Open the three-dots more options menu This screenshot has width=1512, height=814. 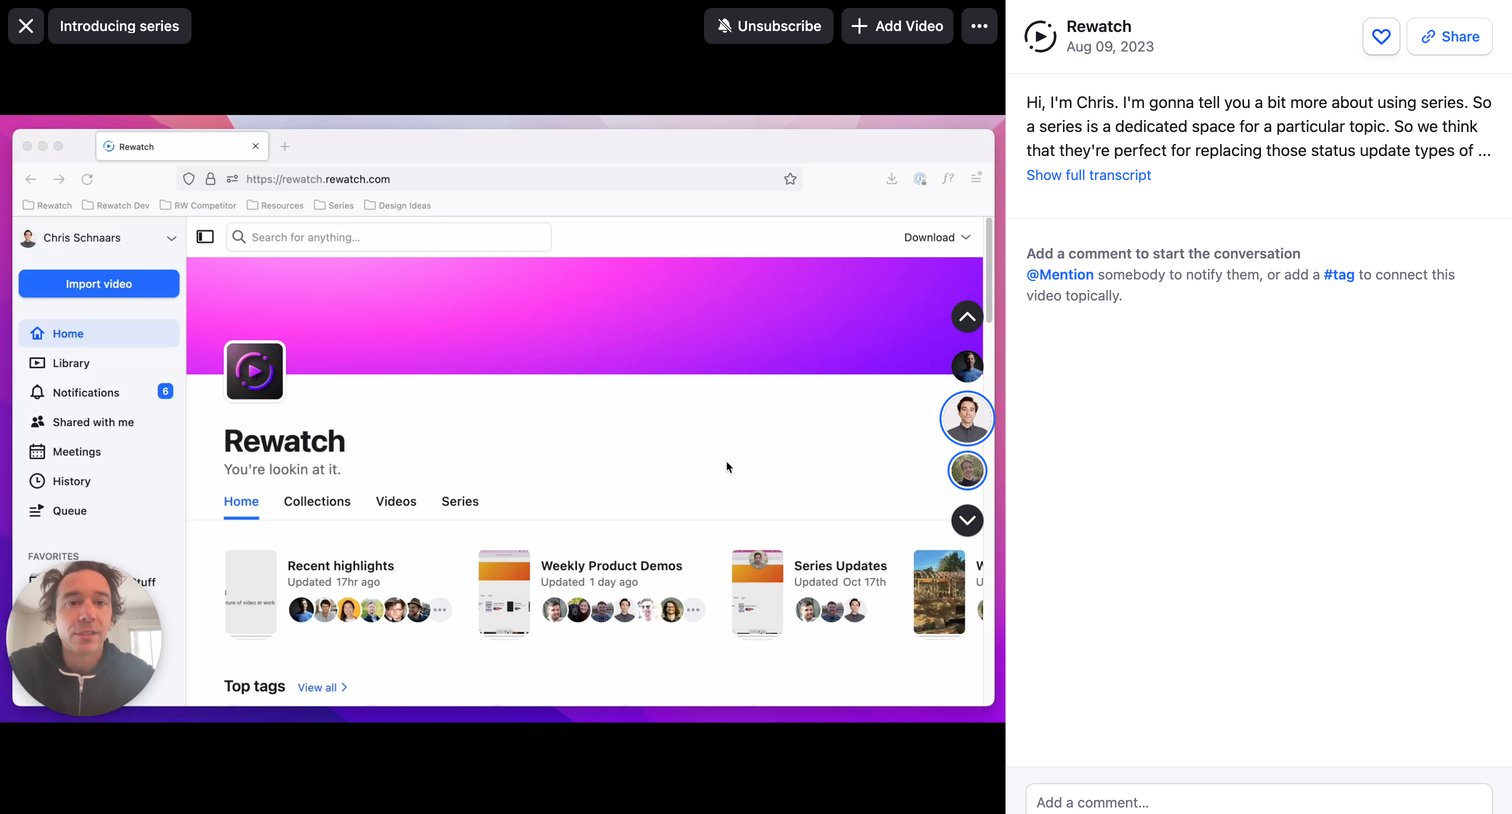point(979,26)
